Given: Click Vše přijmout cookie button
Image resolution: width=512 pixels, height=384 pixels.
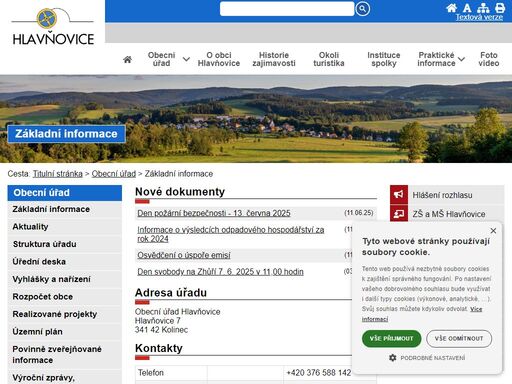Looking at the screenshot, I should 391,339.
